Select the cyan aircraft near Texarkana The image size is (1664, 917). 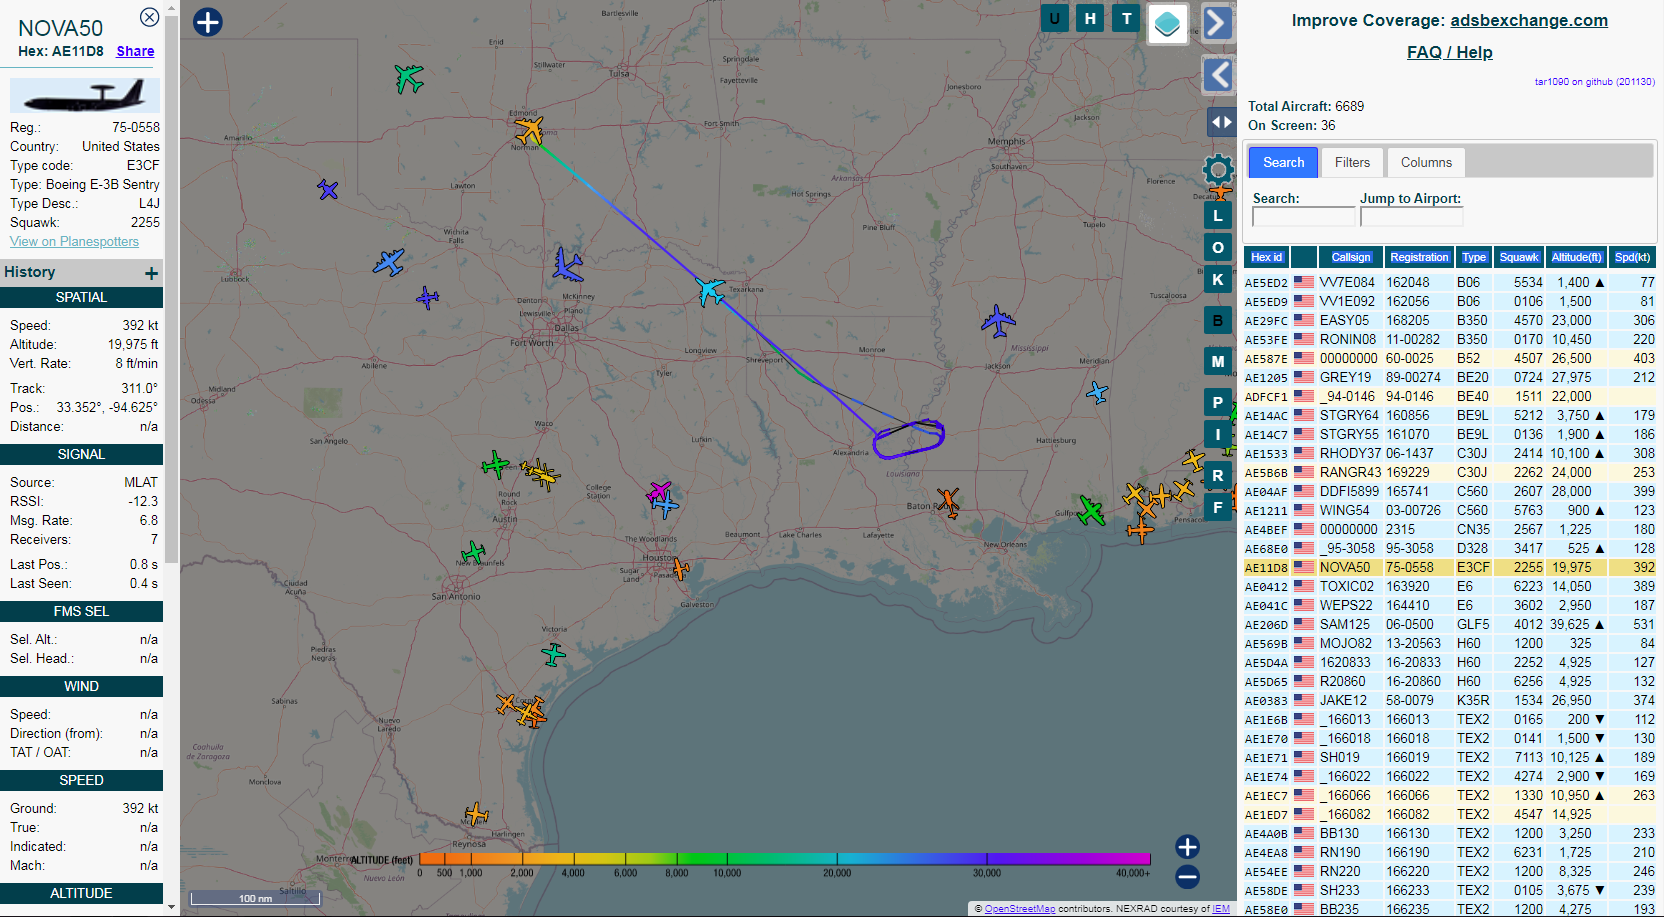(709, 291)
